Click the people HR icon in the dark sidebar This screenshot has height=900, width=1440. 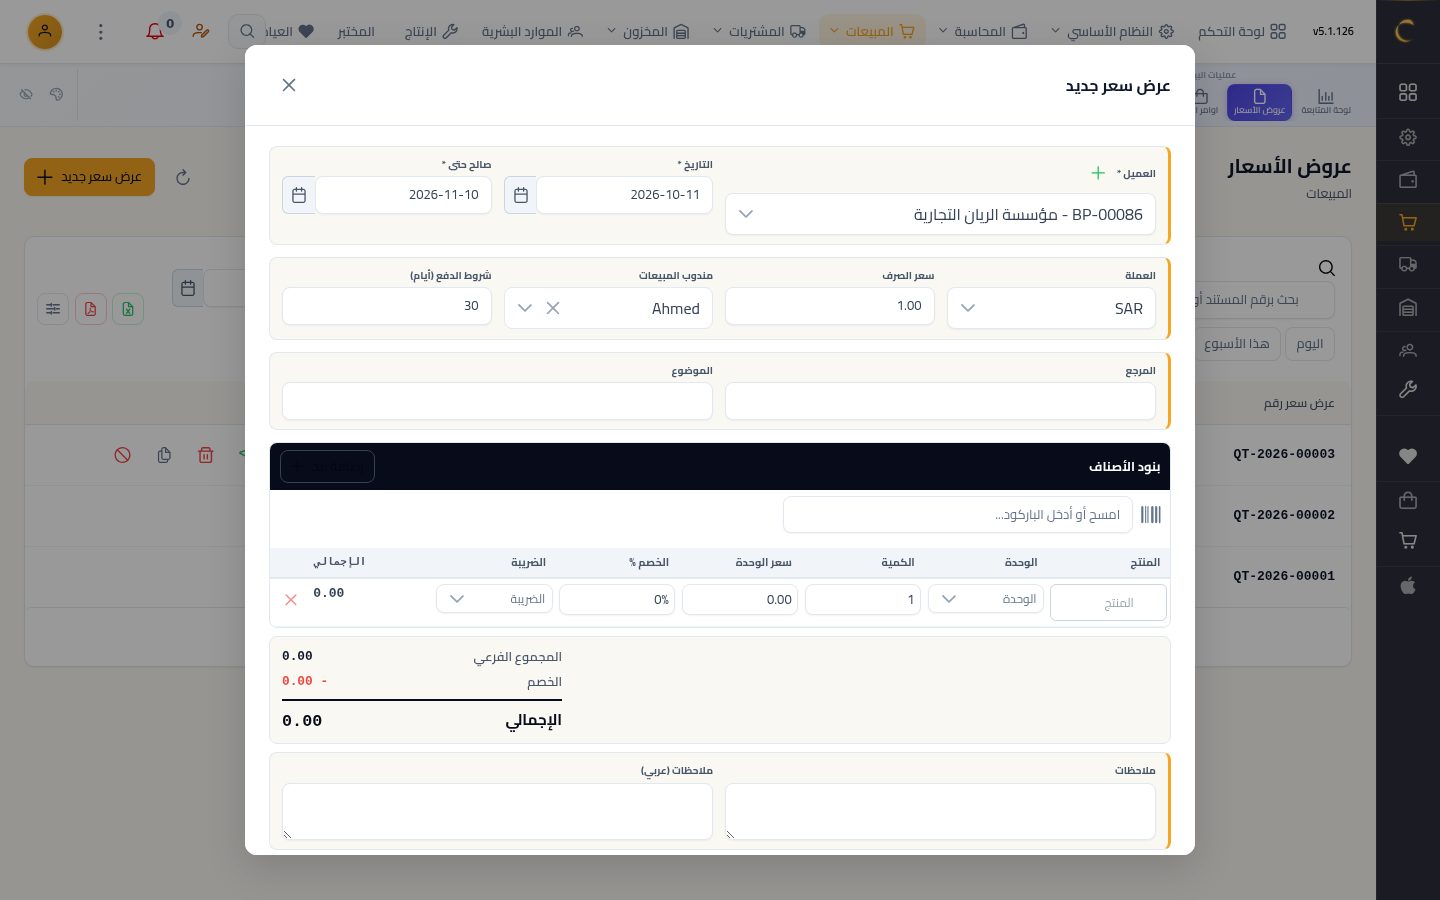tap(1408, 351)
